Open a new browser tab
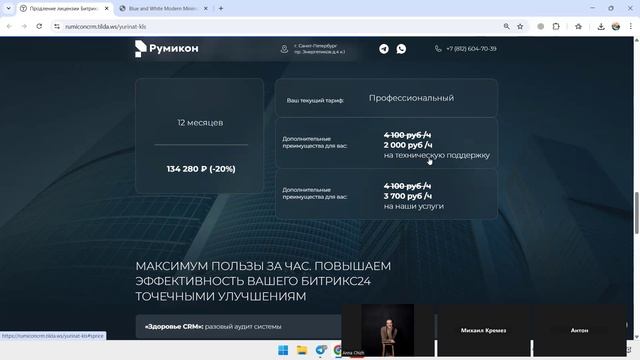Image resolution: width=640 pixels, height=360 pixels. pos(221,8)
